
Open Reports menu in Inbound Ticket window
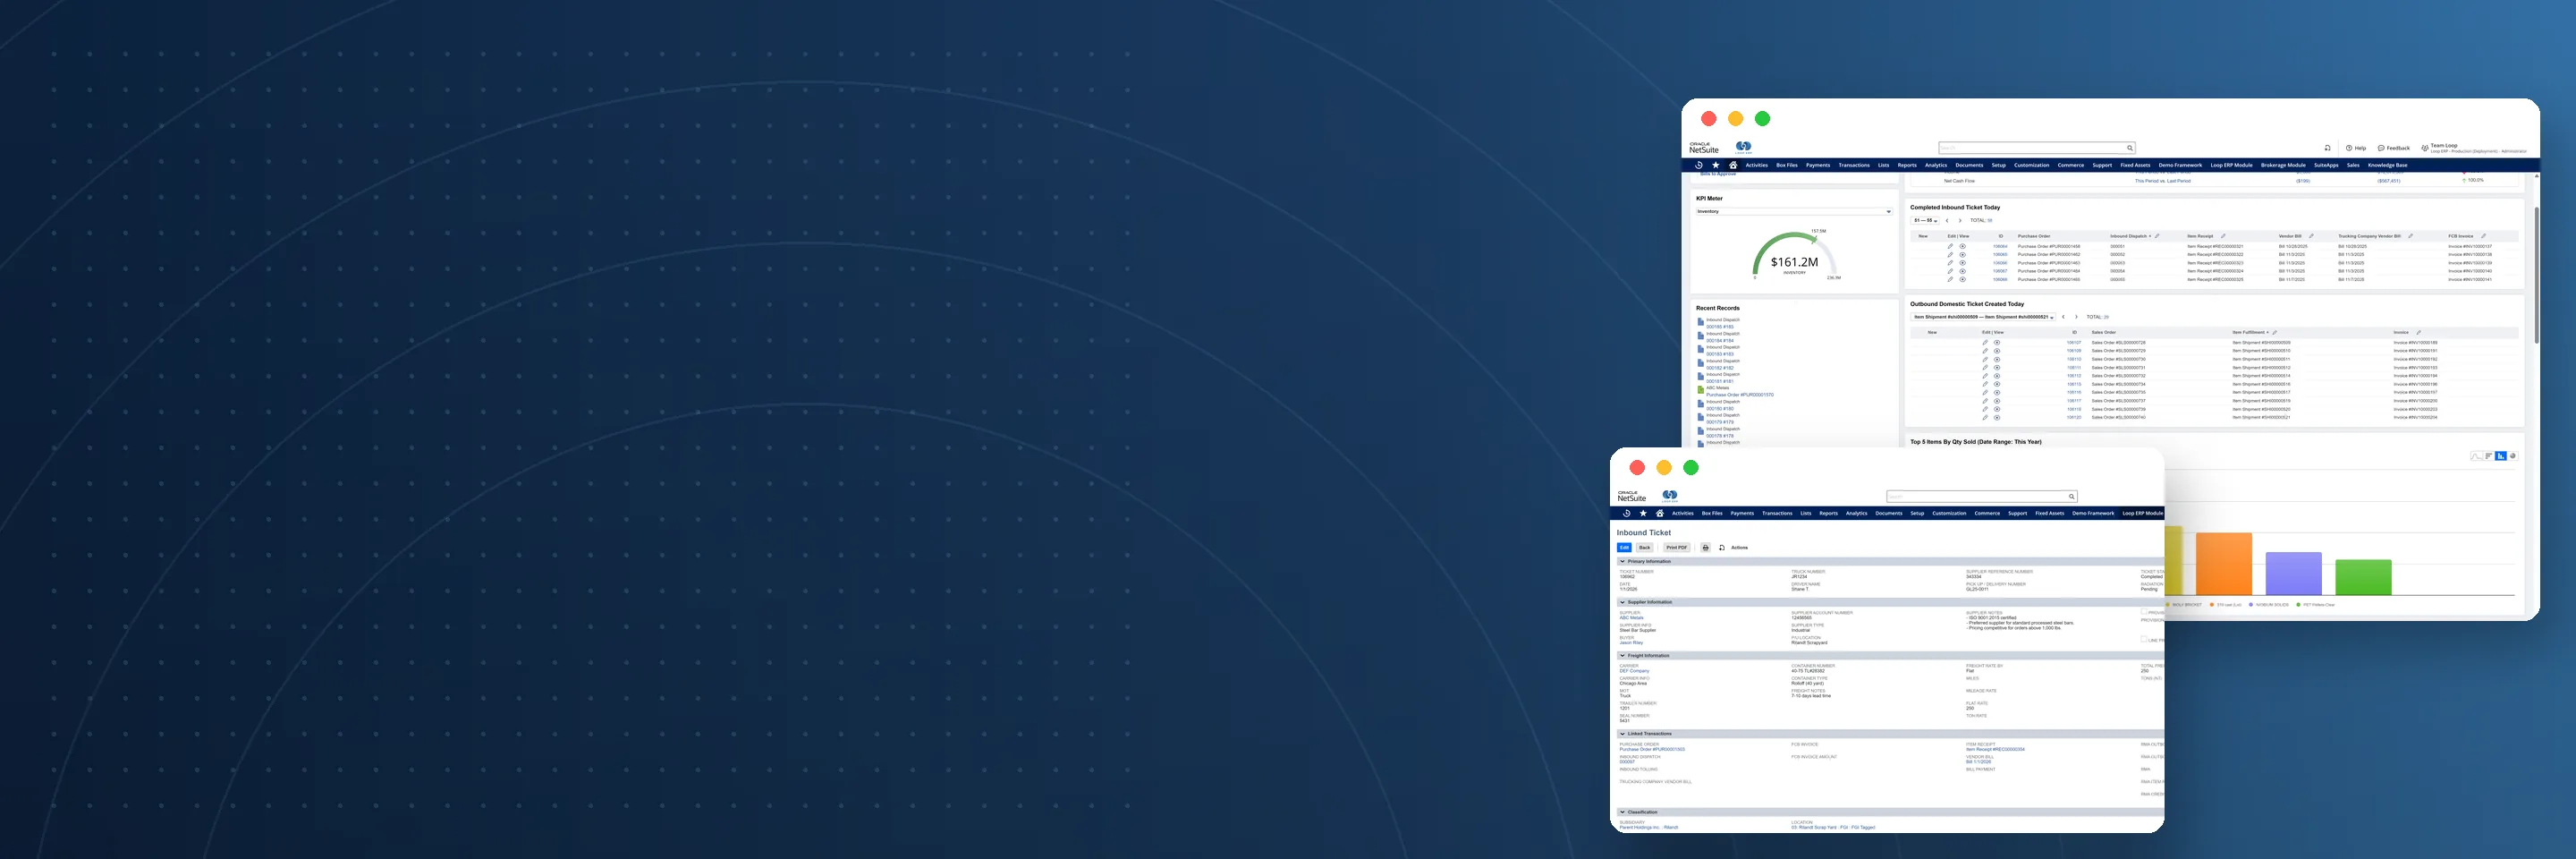(x=1829, y=514)
